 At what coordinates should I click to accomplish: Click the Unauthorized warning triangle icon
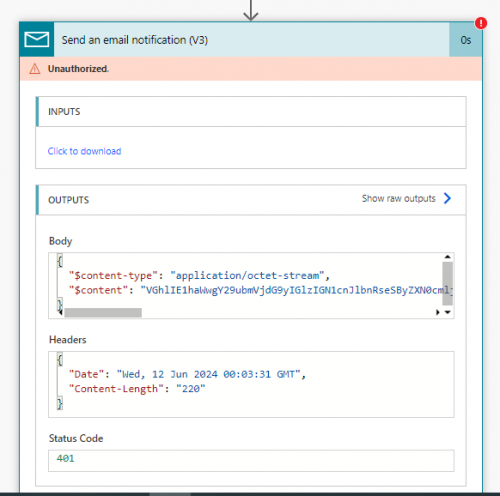(x=35, y=69)
